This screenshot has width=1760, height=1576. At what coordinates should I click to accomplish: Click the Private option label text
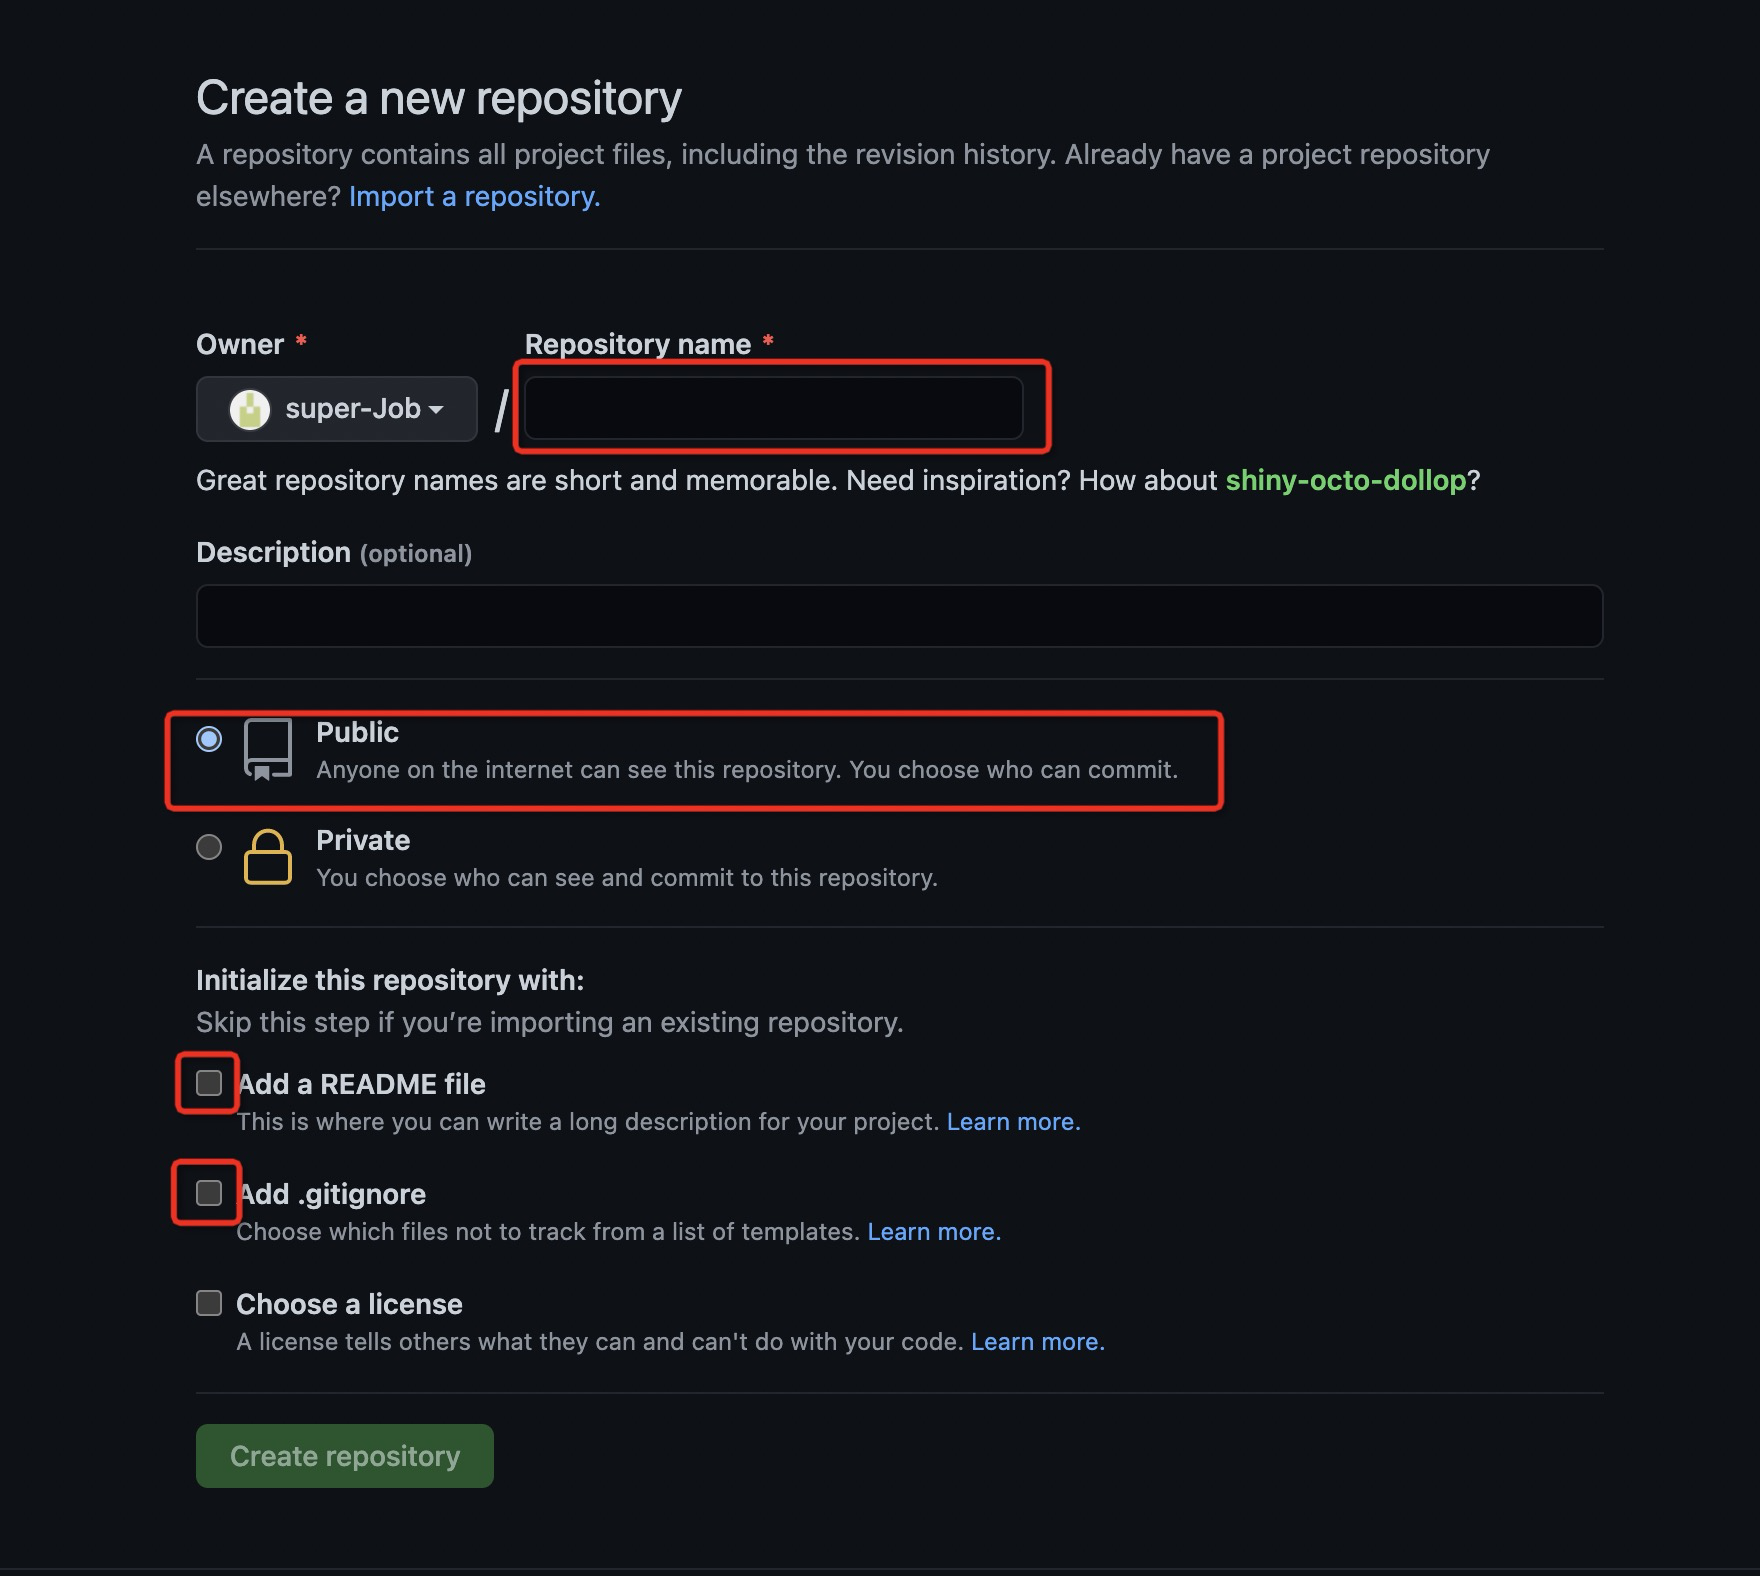pos(363,840)
